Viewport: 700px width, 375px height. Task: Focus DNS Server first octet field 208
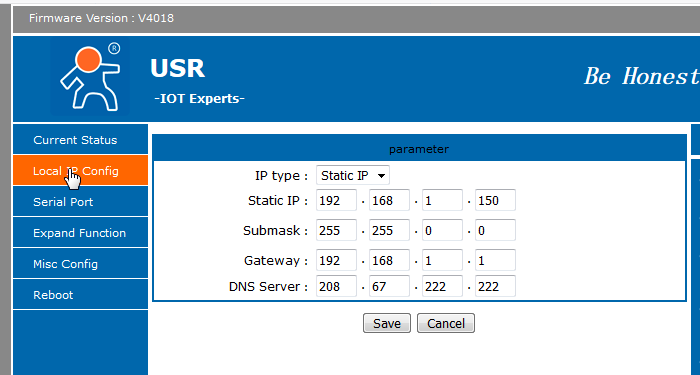(x=336, y=286)
